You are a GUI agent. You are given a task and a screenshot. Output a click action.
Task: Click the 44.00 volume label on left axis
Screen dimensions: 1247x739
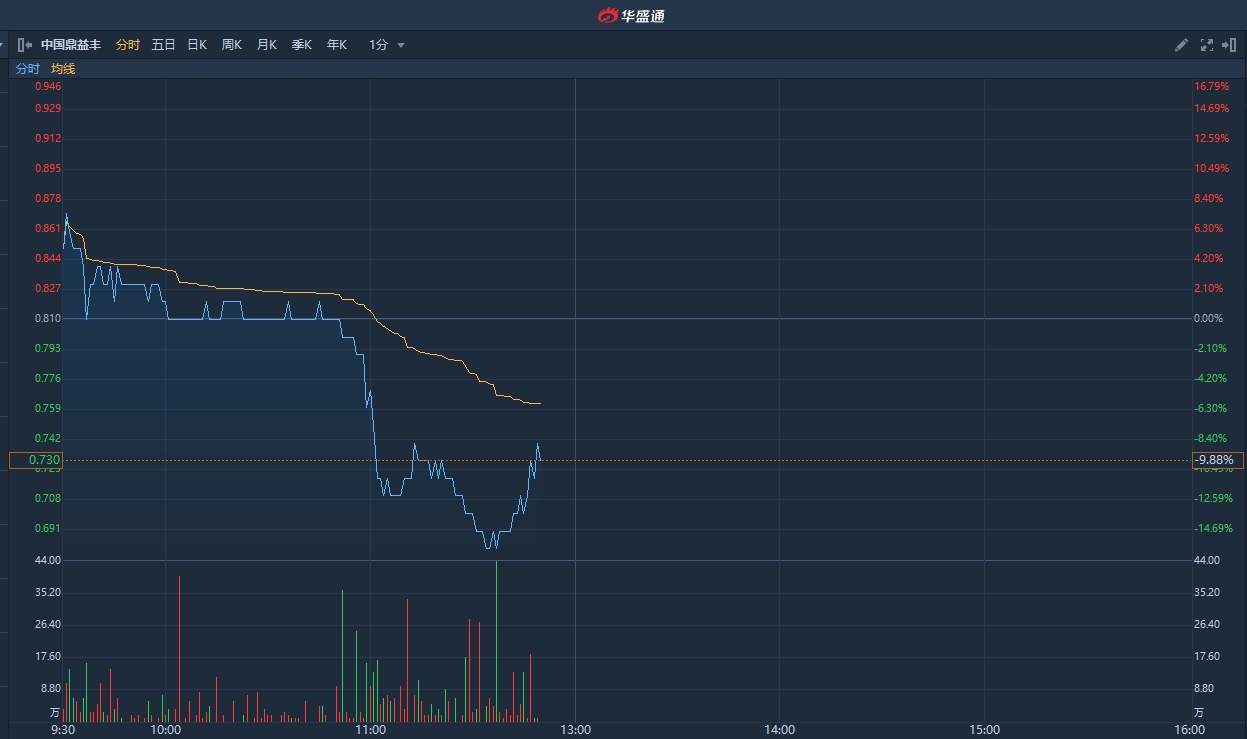pos(47,560)
